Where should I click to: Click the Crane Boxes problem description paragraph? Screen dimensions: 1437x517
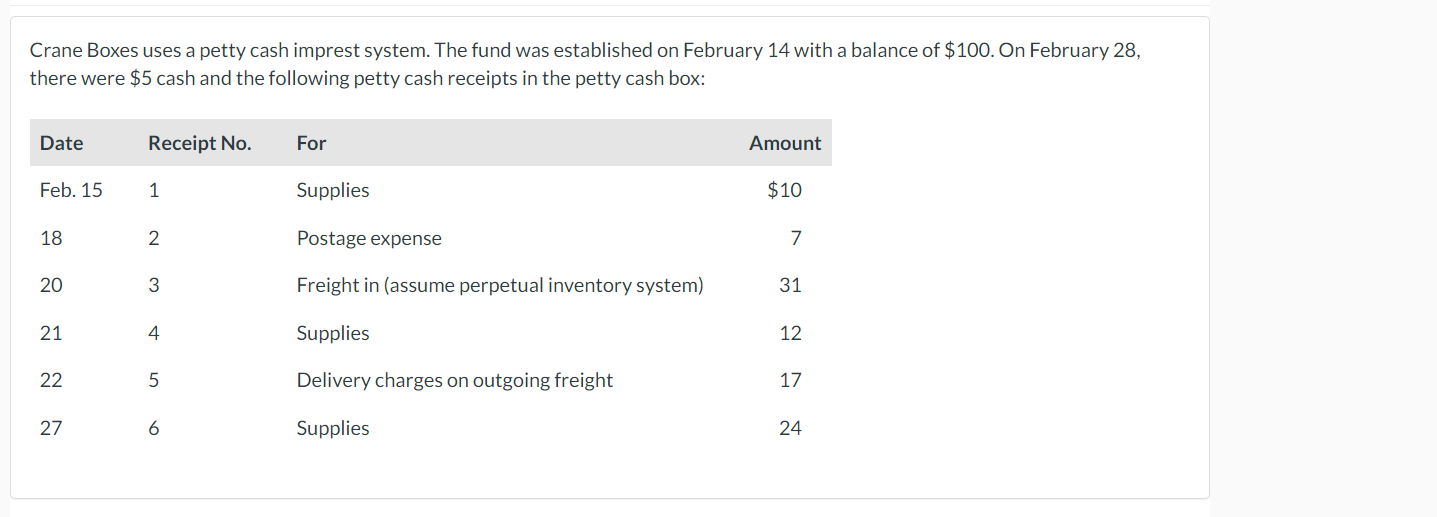tap(584, 64)
